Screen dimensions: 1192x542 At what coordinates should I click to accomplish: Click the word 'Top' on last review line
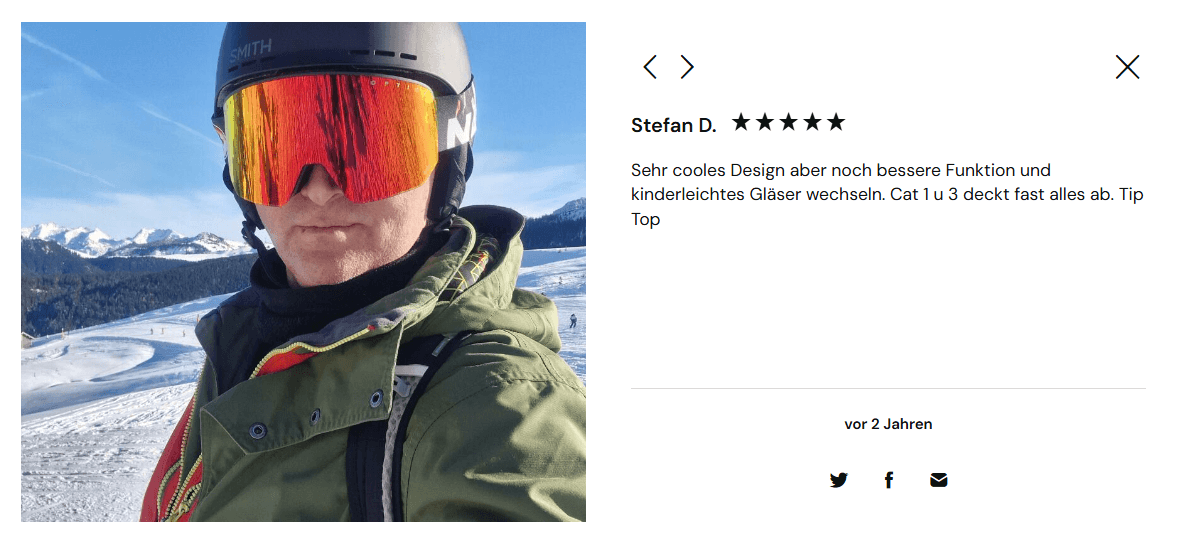click(x=645, y=220)
